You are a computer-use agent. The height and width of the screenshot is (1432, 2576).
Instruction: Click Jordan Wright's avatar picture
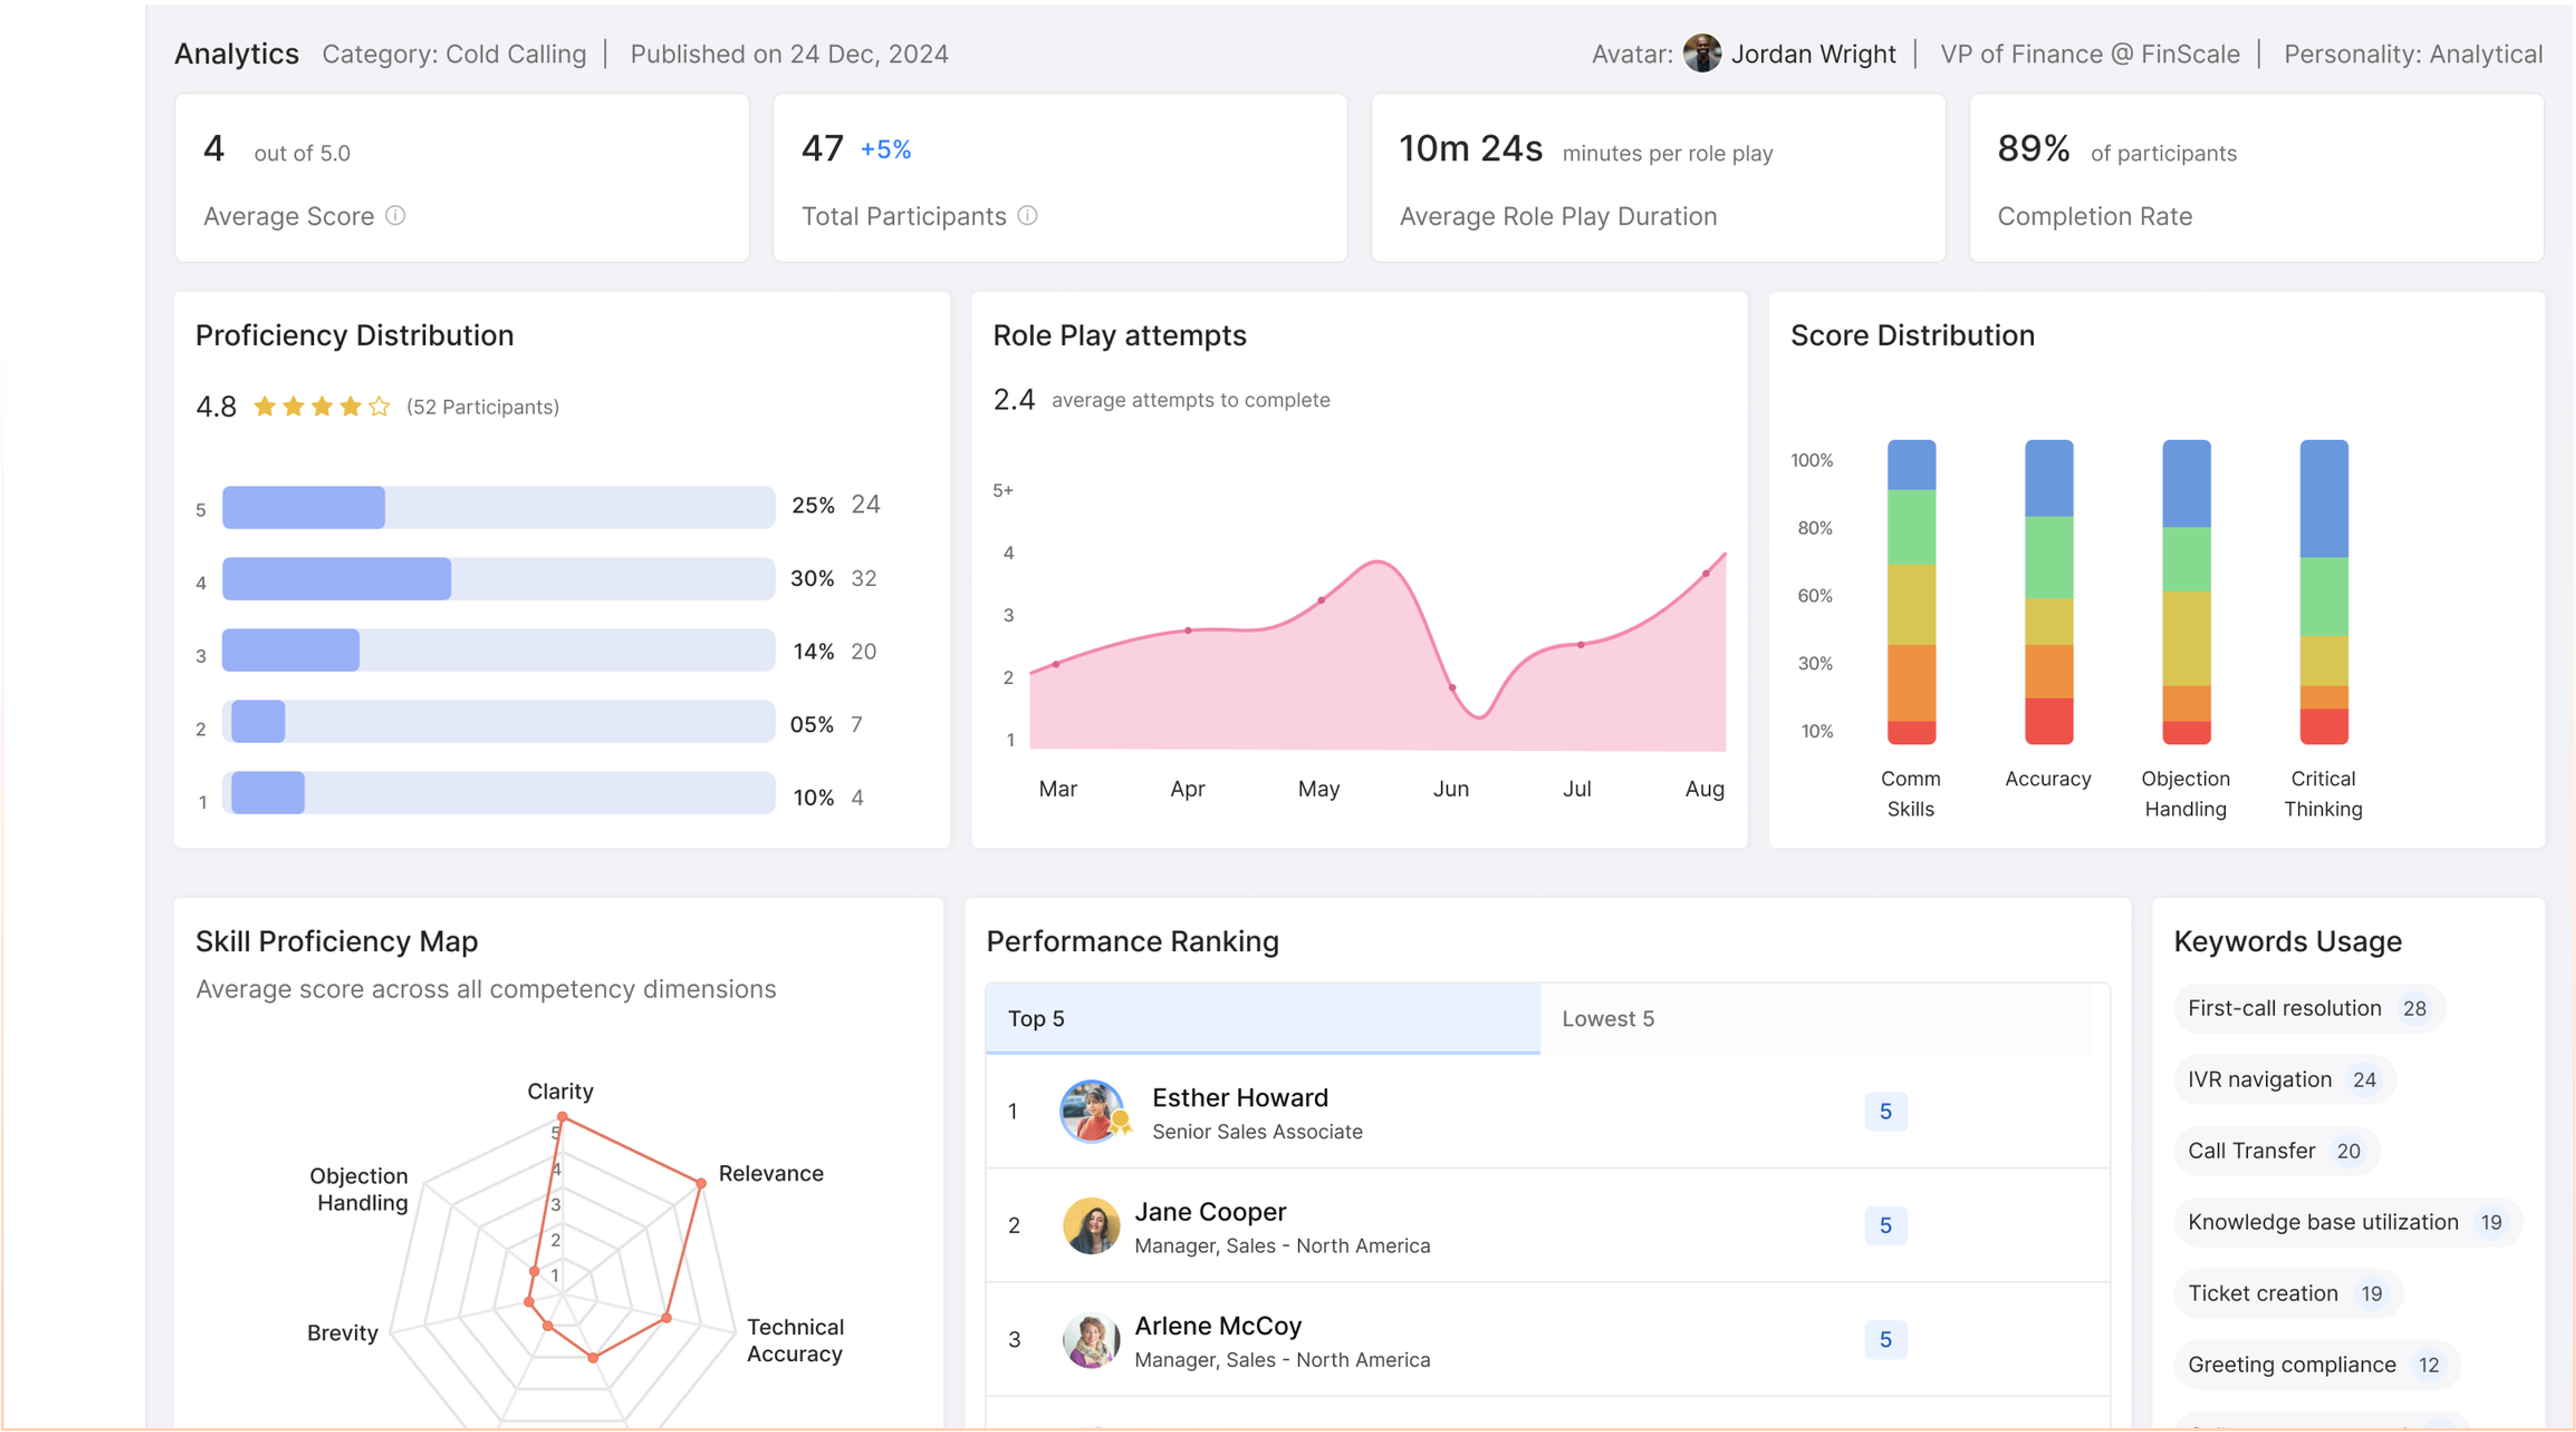pos(1702,53)
